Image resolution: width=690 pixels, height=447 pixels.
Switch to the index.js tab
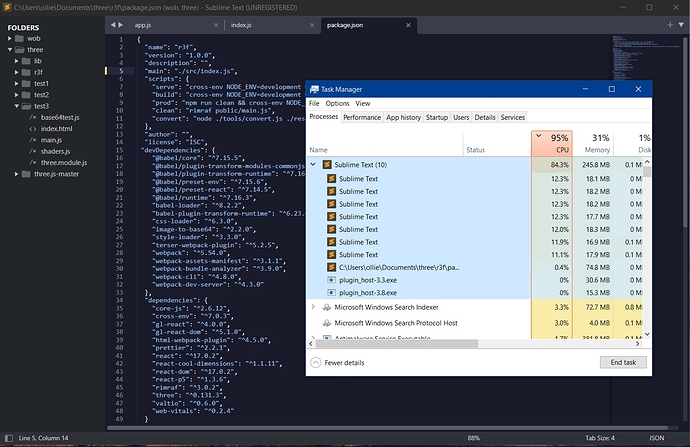tap(241, 26)
